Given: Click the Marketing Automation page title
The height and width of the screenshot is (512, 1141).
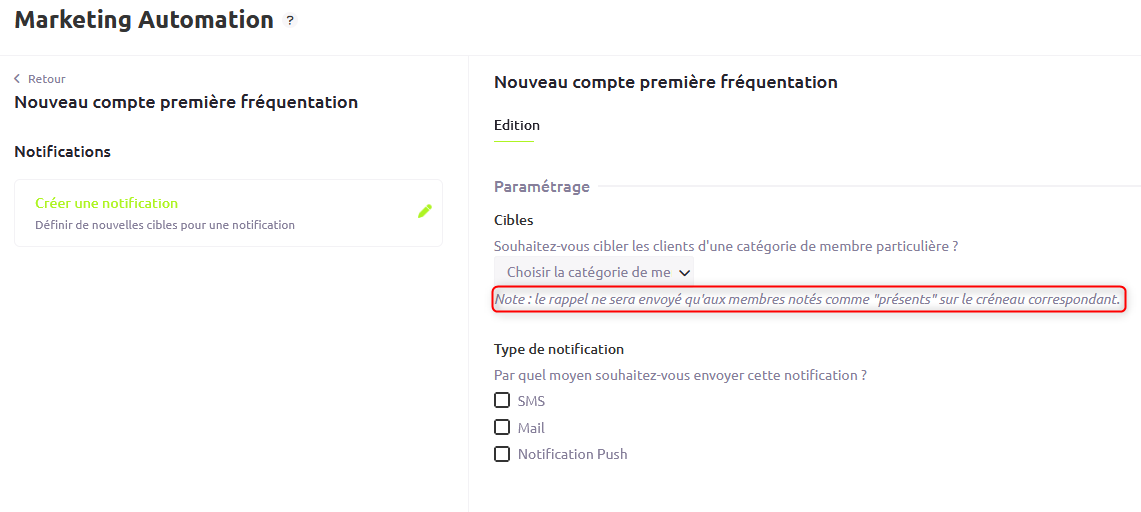Looking at the screenshot, I should [144, 20].
